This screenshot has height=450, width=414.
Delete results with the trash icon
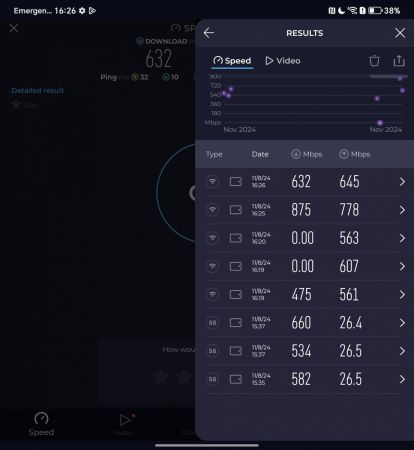coord(374,61)
